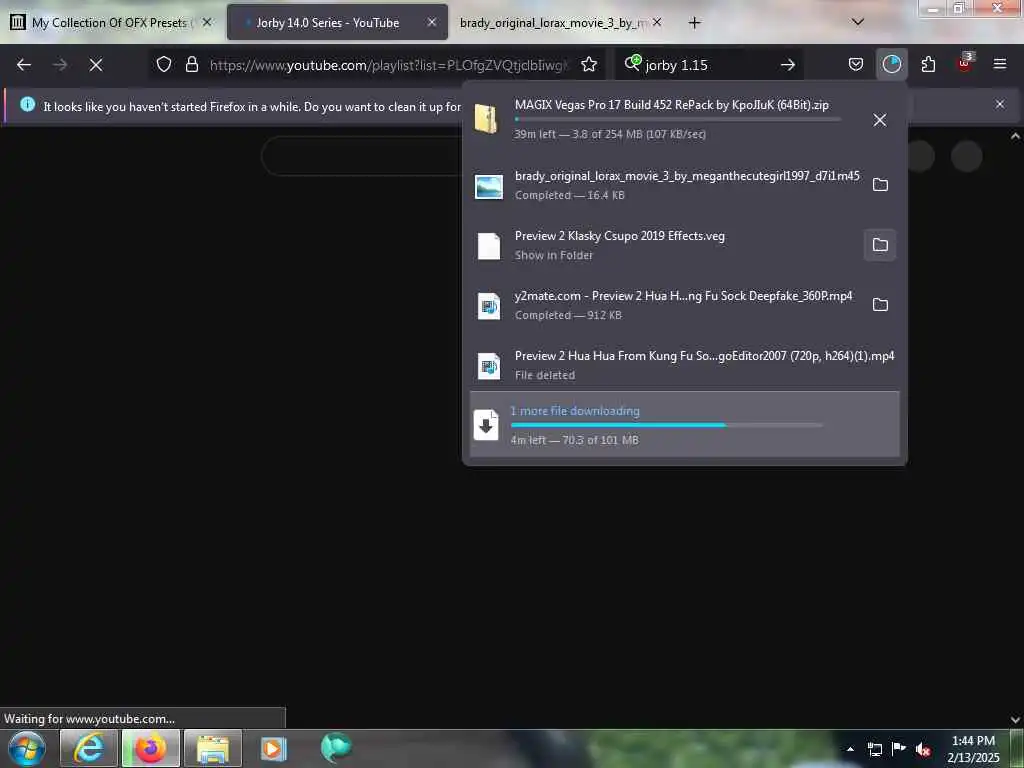The width and height of the screenshot is (1024, 768).
Task: Show Klasky Csupo veg file in folder
Action: pyautogui.click(x=880, y=245)
